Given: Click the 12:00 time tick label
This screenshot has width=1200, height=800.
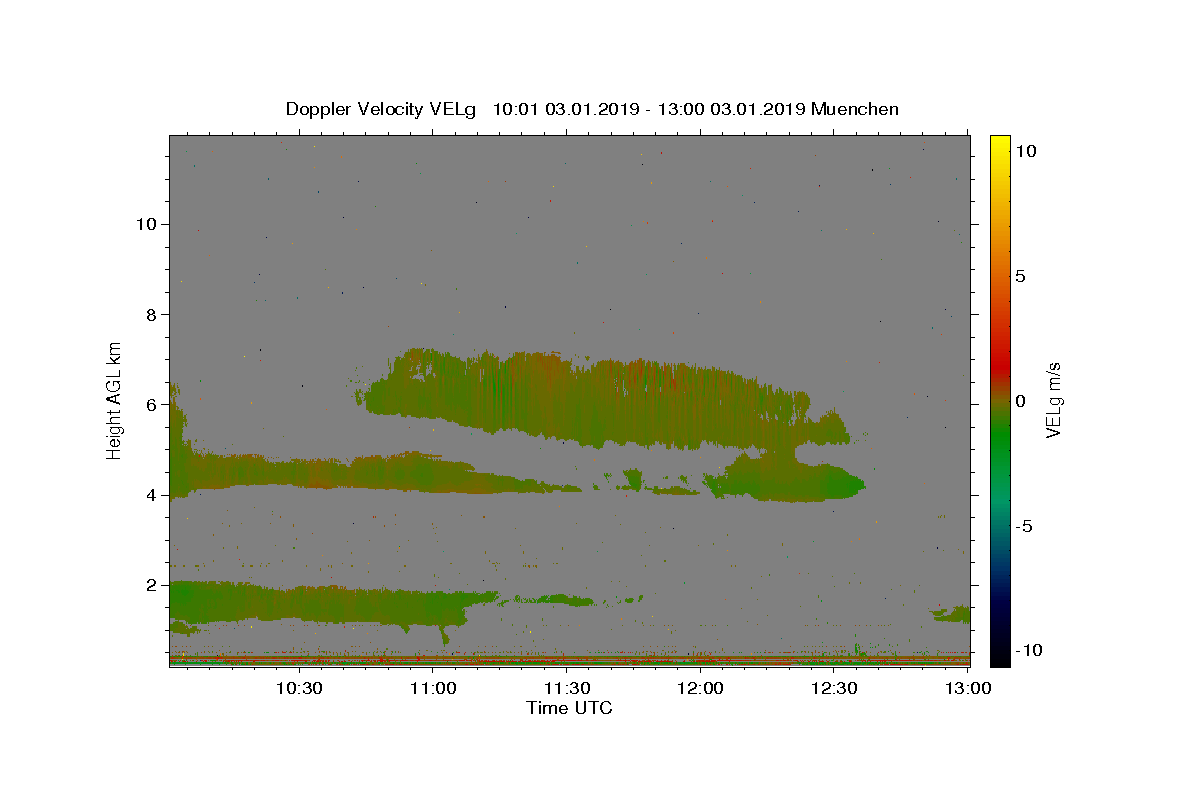Looking at the screenshot, I should [700, 688].
